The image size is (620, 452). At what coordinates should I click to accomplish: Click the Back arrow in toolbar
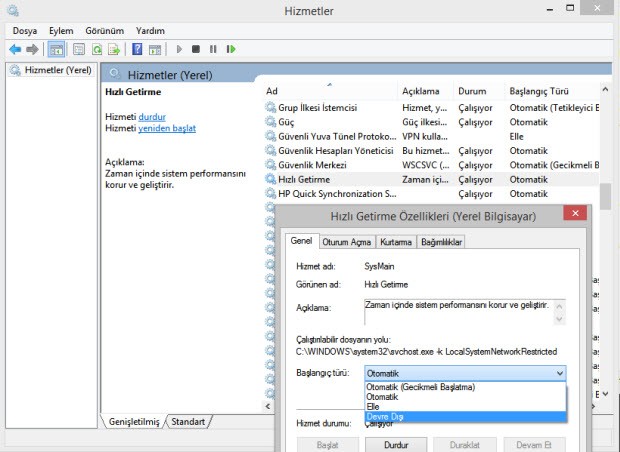[15, 49]
